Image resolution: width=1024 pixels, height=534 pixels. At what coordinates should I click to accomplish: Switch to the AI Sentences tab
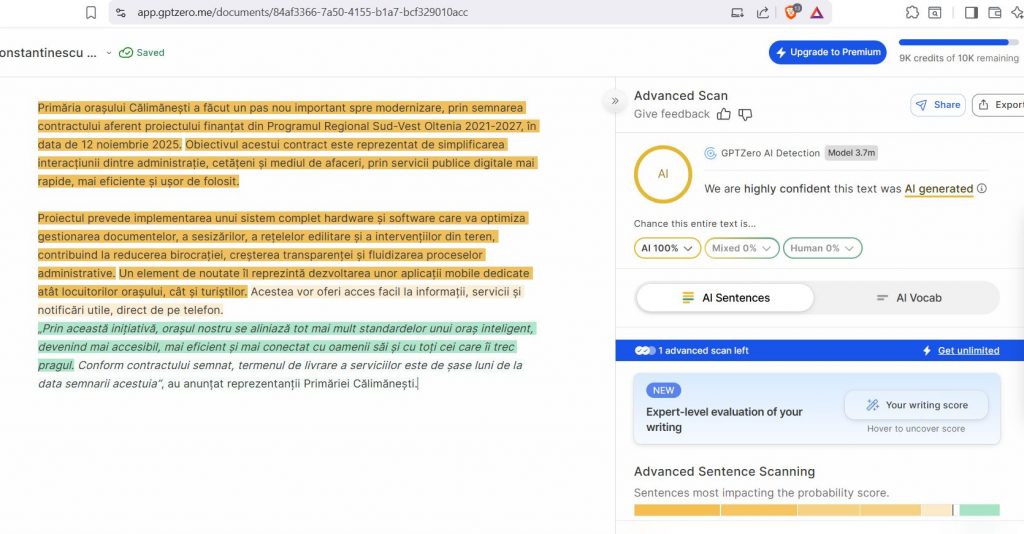pyautogui.click(x=725, y=298)
